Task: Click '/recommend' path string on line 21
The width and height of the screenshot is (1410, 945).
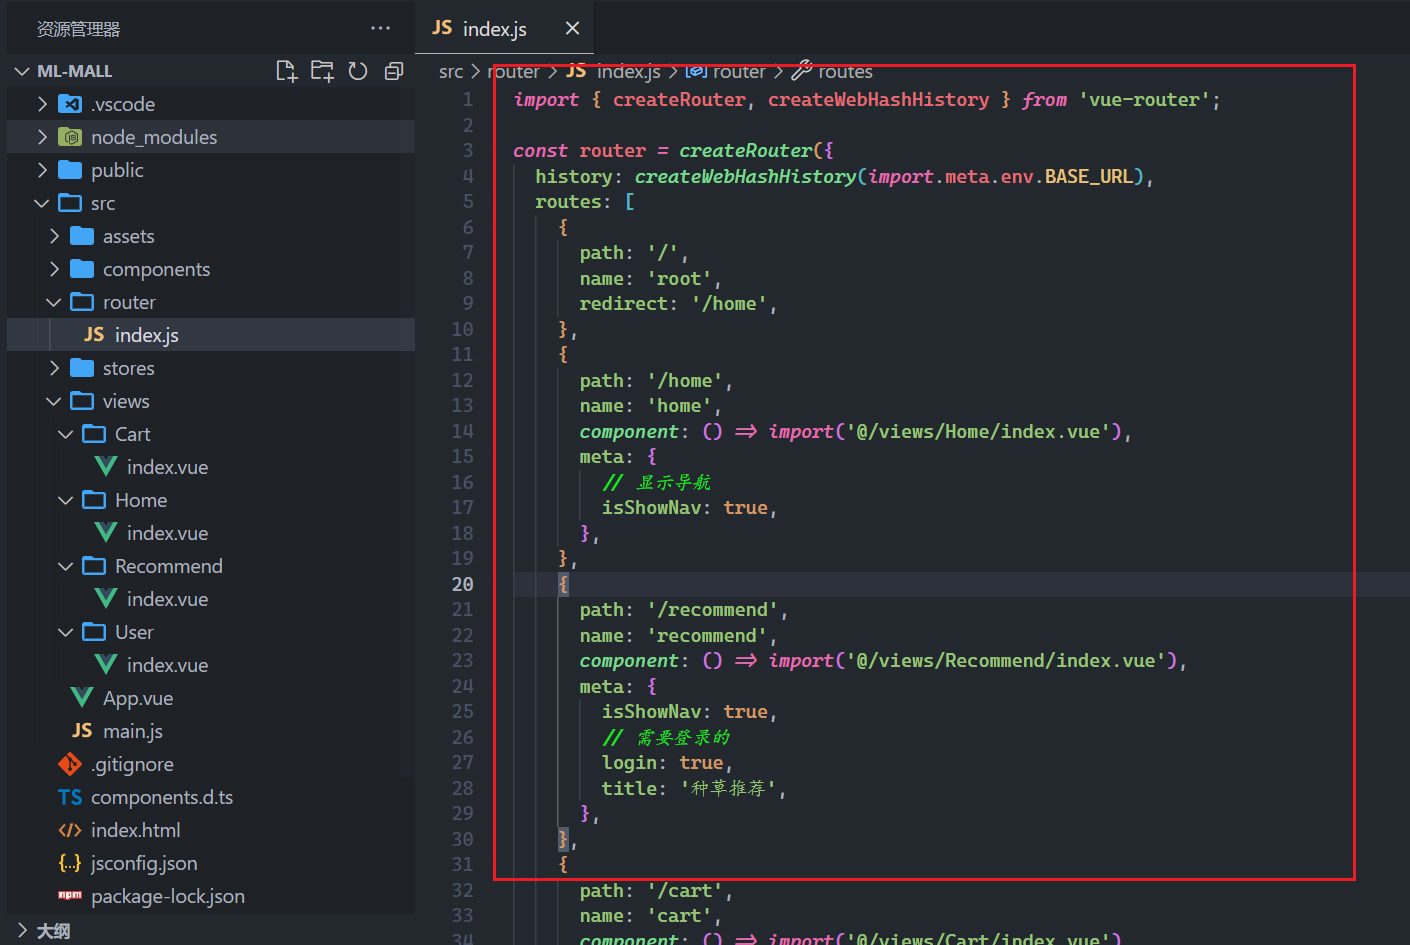Action: [712, 610]
